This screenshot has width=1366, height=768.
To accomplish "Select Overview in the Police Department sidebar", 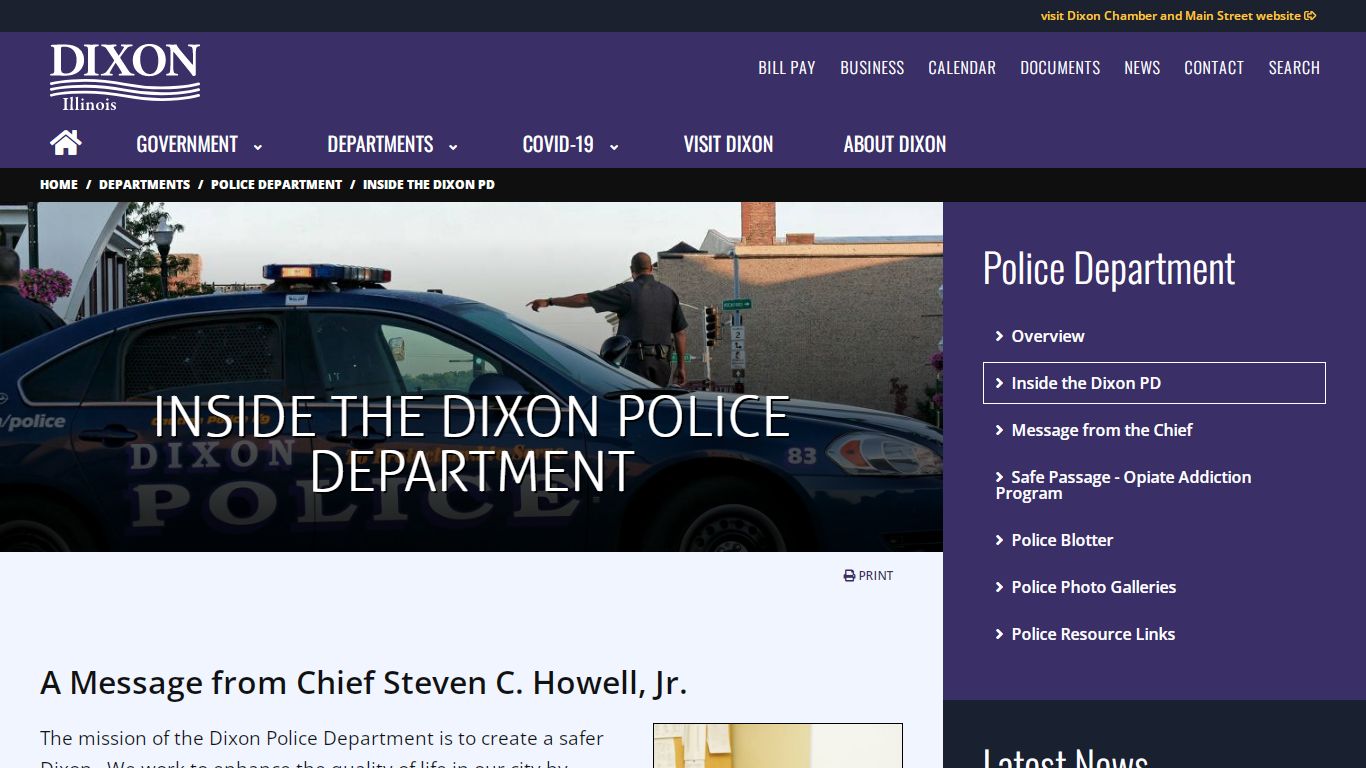I will tap(1154, 336).
